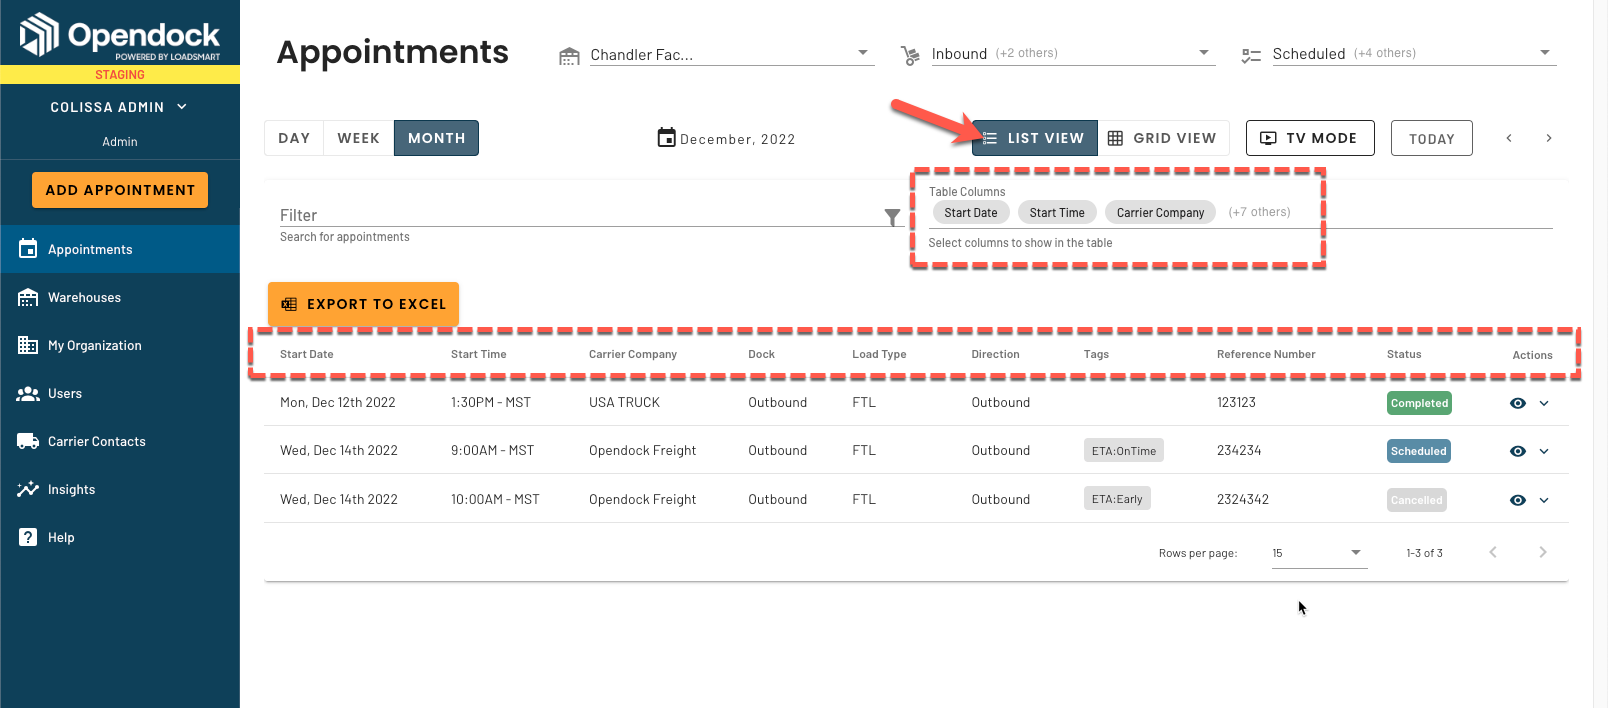Image resolution: width=1608 pixels, height=708 pixels.
Task: Click the warehouse icon beside Chandler Fac...
Action: (569, 56)
